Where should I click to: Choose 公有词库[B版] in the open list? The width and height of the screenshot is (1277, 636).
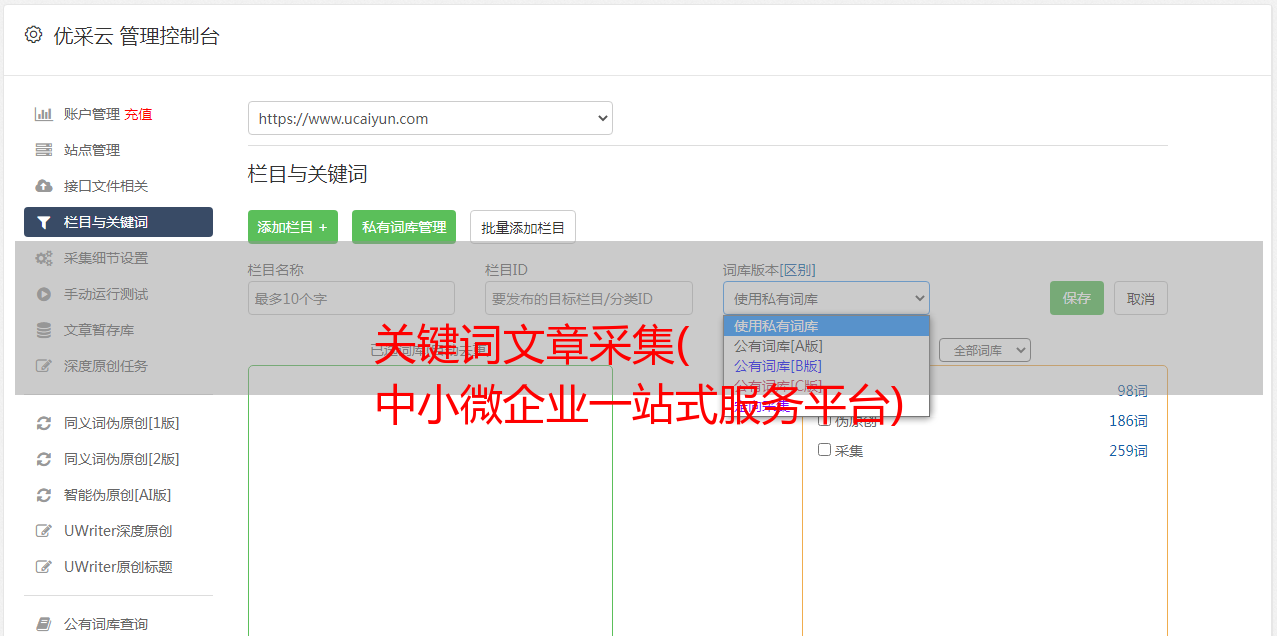click(826, 366)
